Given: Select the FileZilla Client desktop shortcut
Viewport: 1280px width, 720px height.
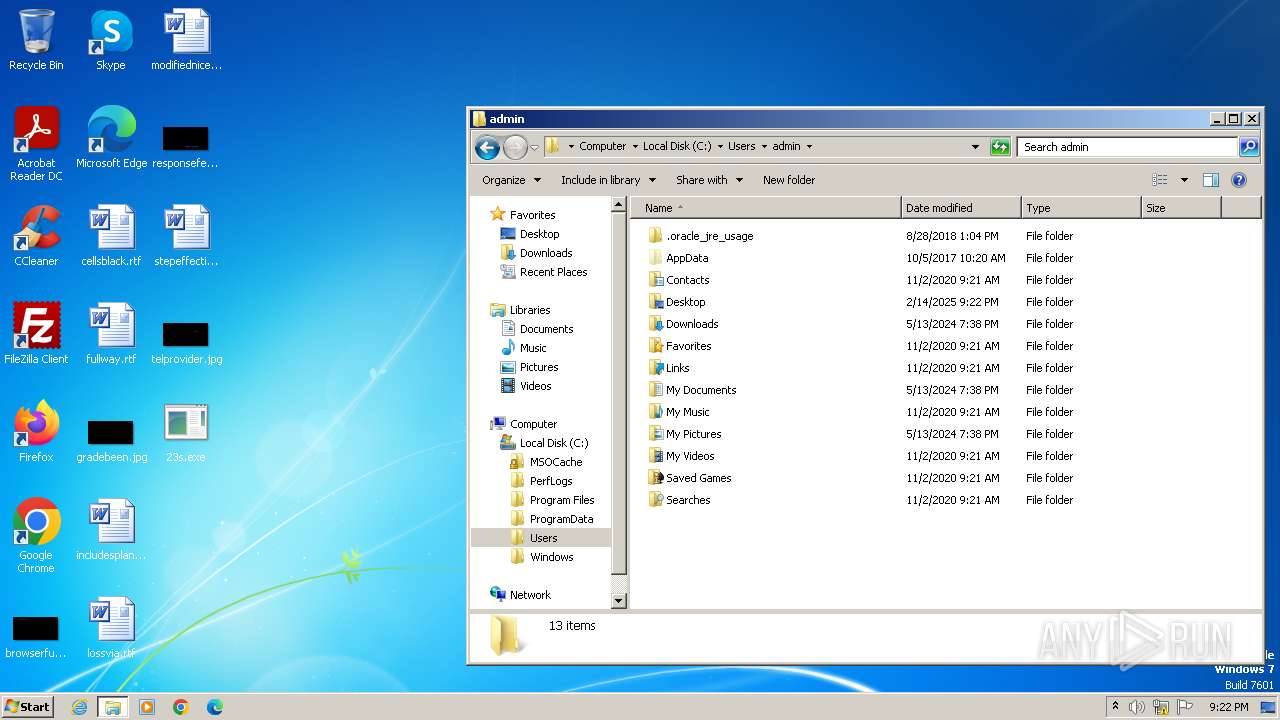Looking at the screenshot, I should 36,334.
